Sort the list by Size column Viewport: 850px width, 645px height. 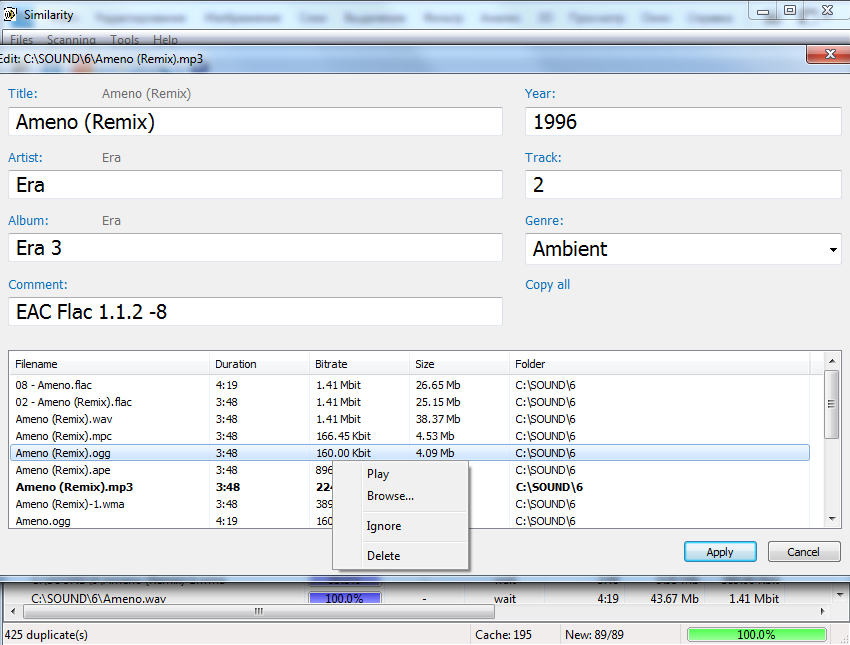(x=459, y=364)
